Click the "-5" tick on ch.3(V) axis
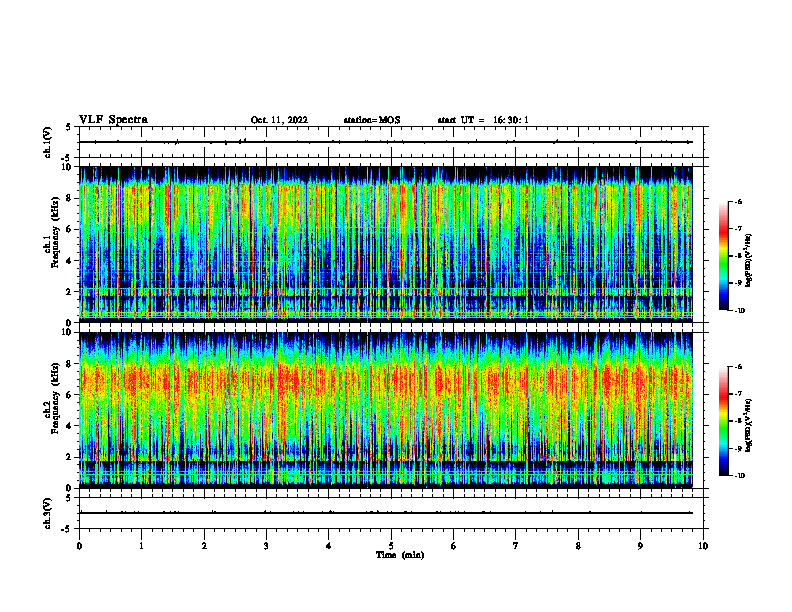The width and height of the screenshot is (792, 612). (x=68, y=529)
